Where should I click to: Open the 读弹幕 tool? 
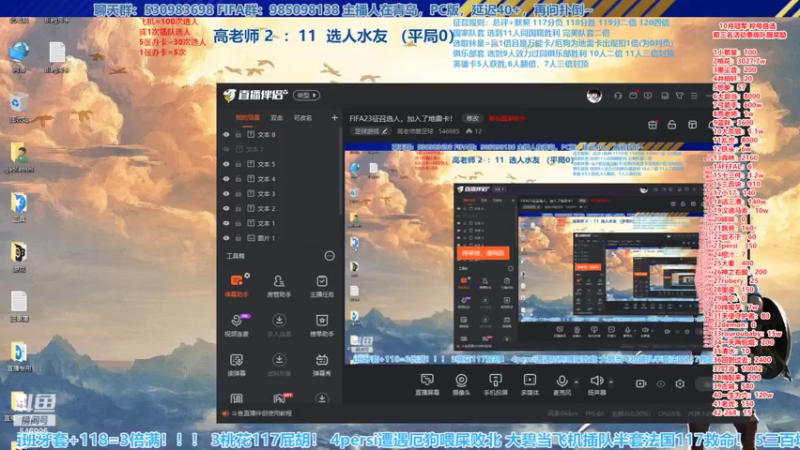coord(237,364)
